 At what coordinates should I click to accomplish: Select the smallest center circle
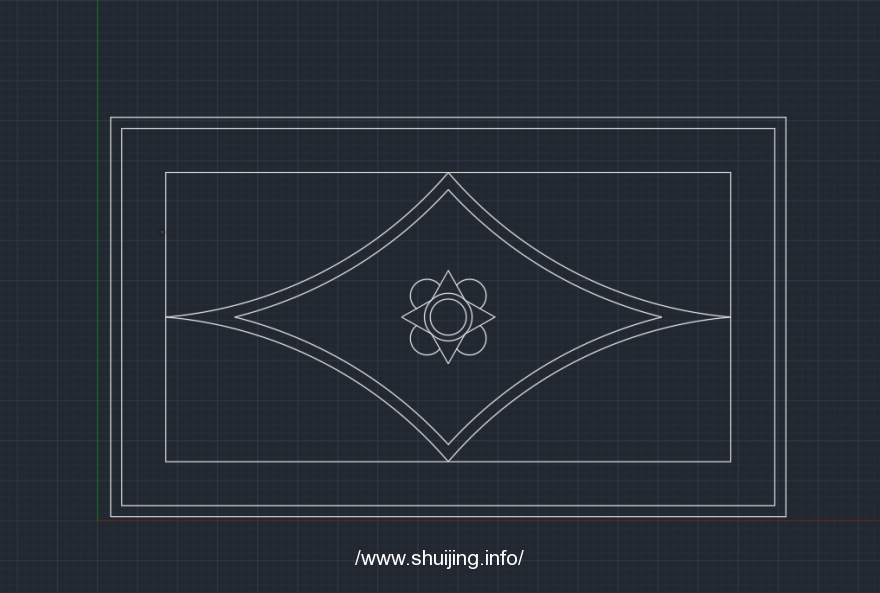[x=448, y=317]
